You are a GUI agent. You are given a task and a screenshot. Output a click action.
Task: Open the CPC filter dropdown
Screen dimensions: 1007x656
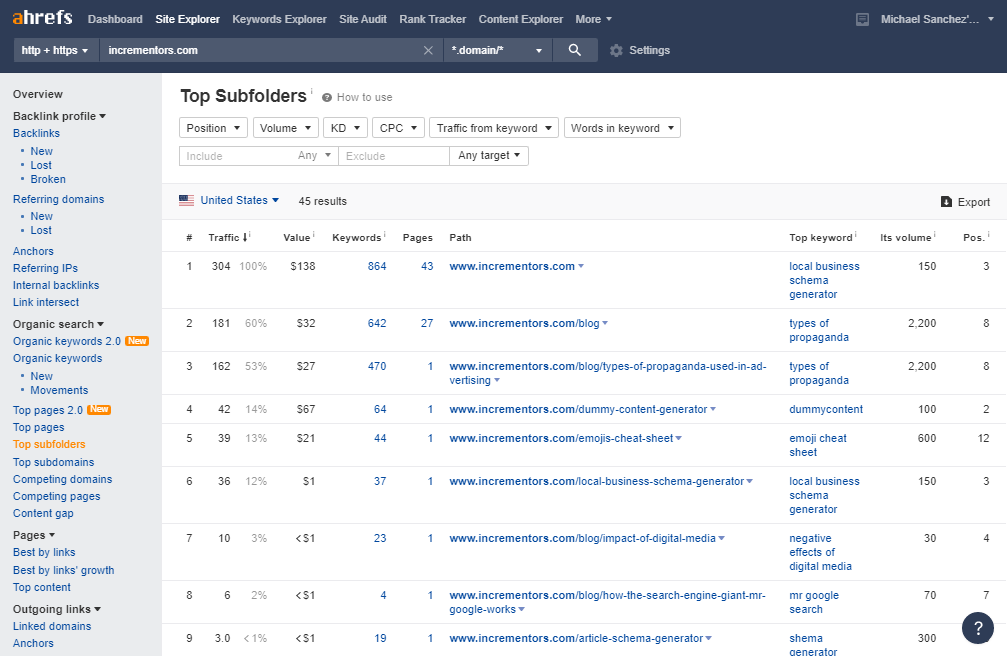pyautogui.click(x=398, y=128)
